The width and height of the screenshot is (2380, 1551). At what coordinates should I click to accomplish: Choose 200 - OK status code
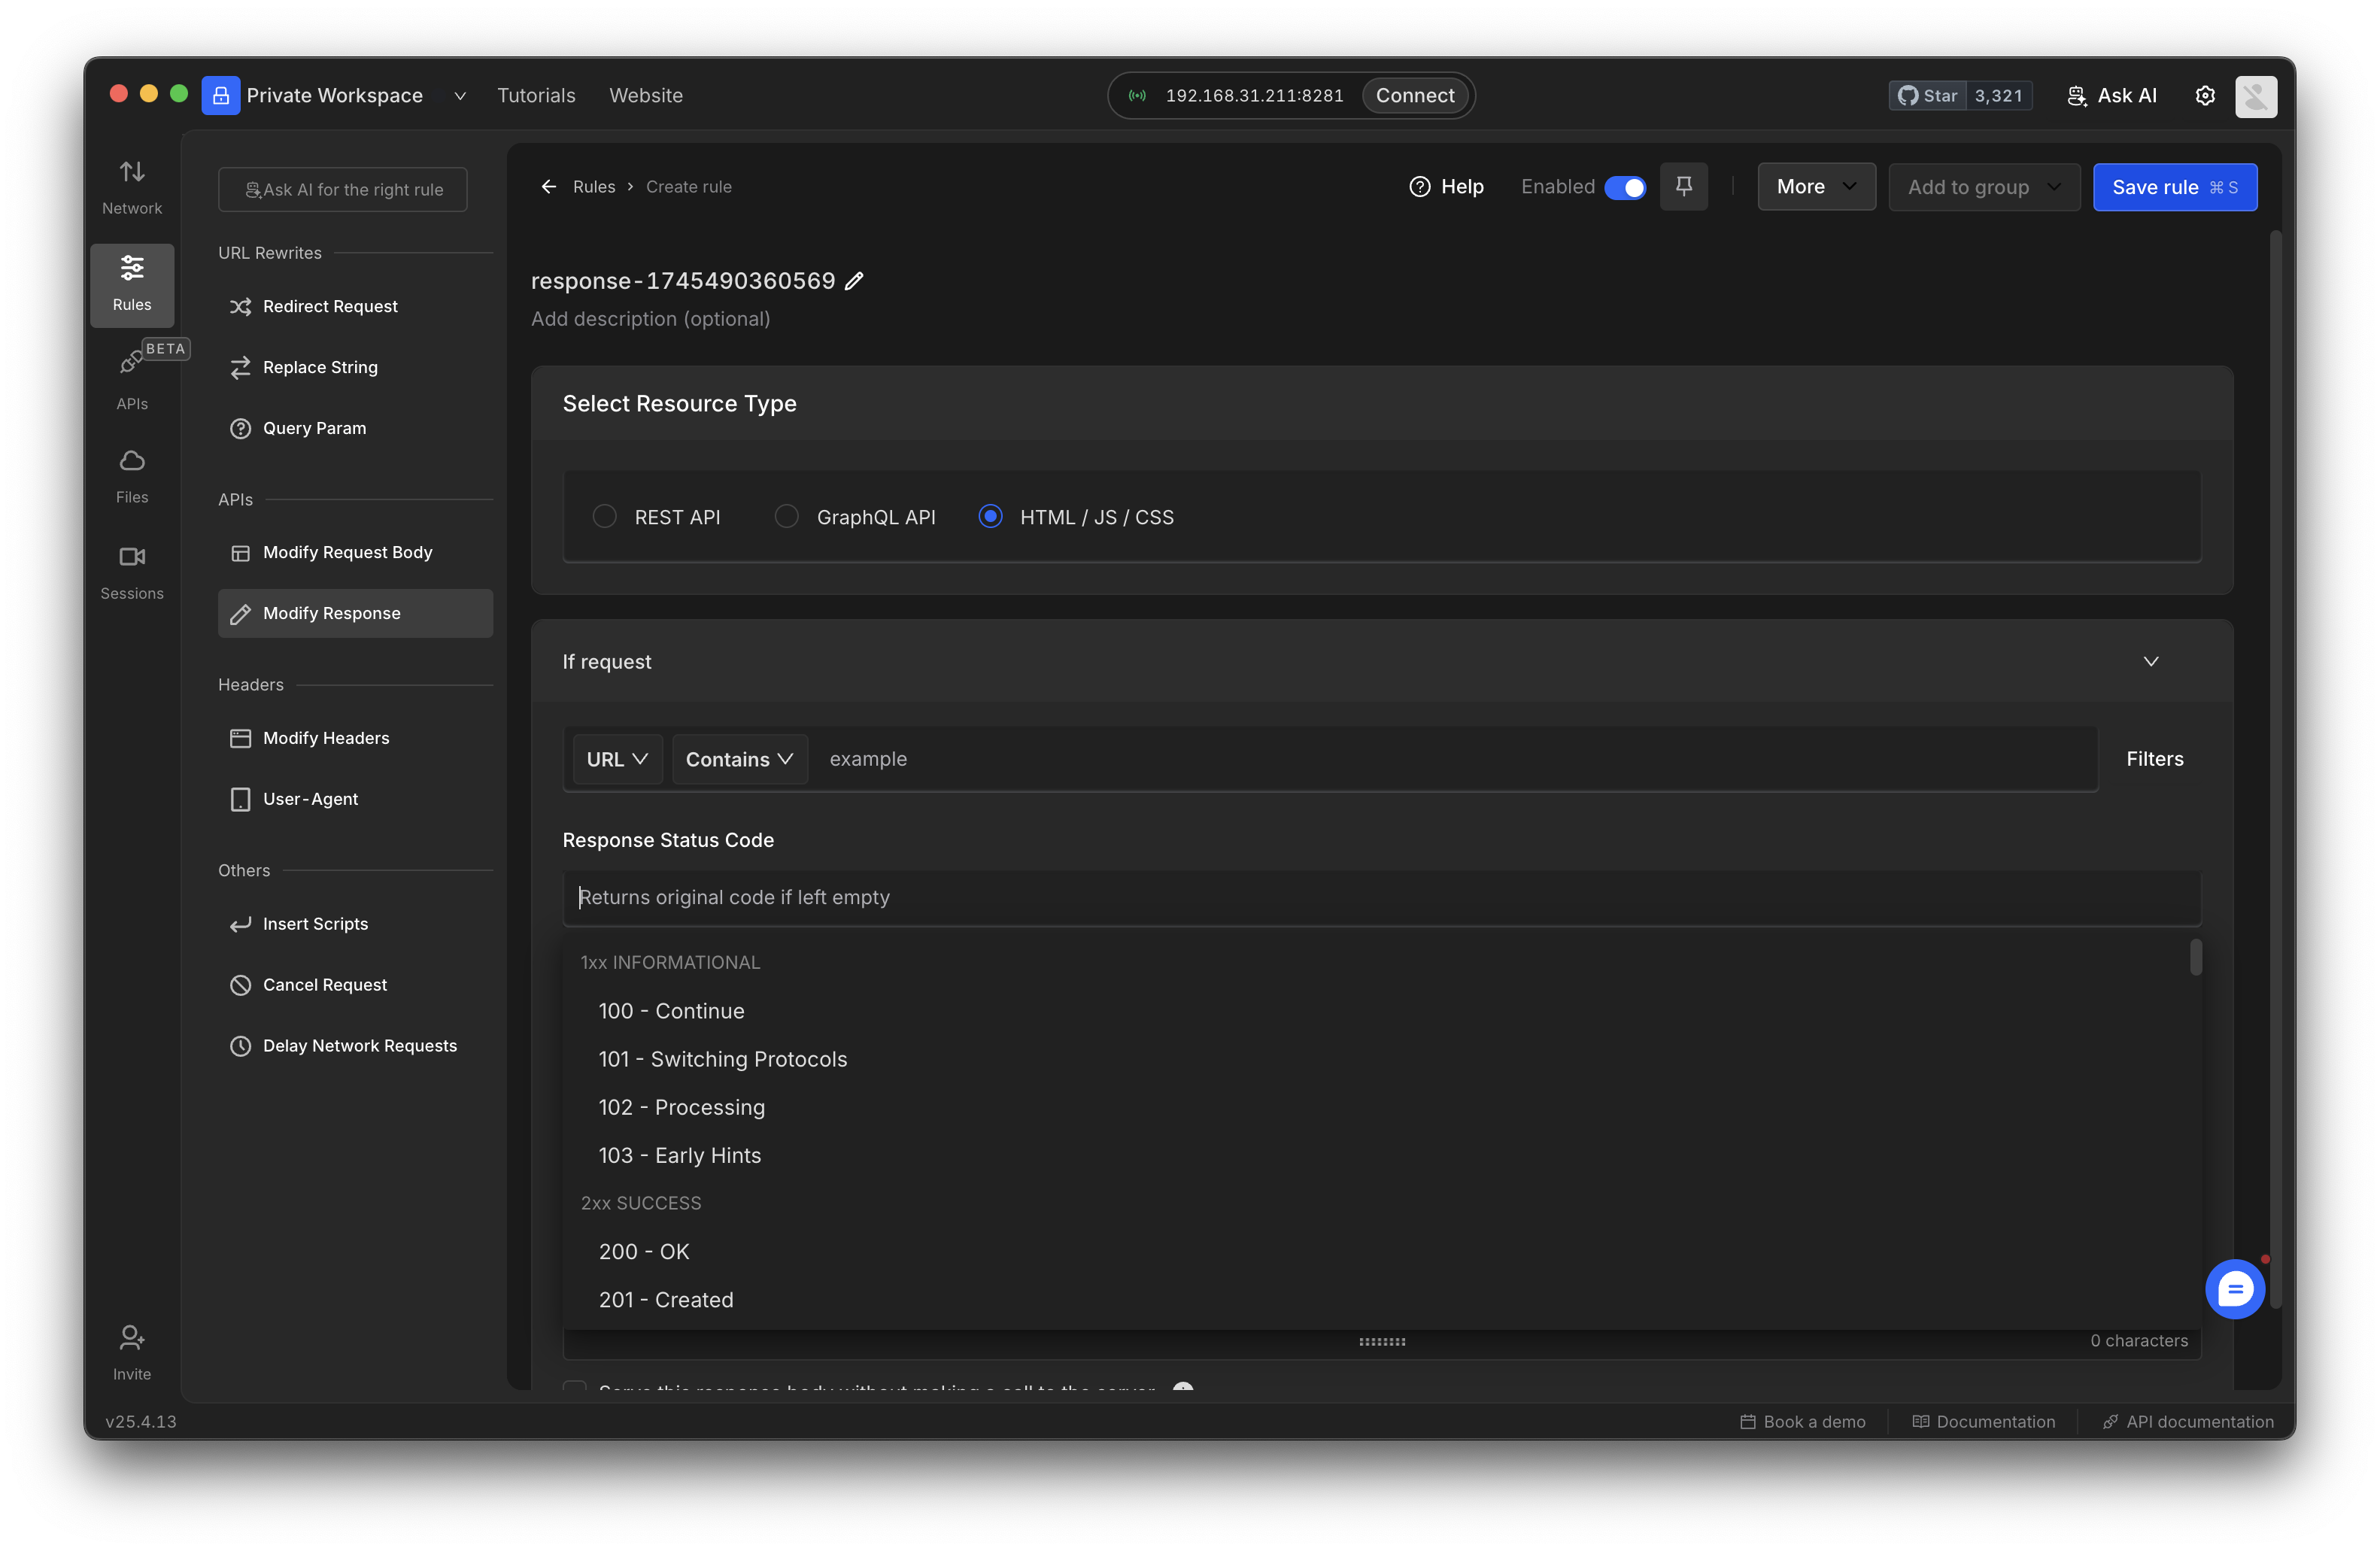point(644,1252)
